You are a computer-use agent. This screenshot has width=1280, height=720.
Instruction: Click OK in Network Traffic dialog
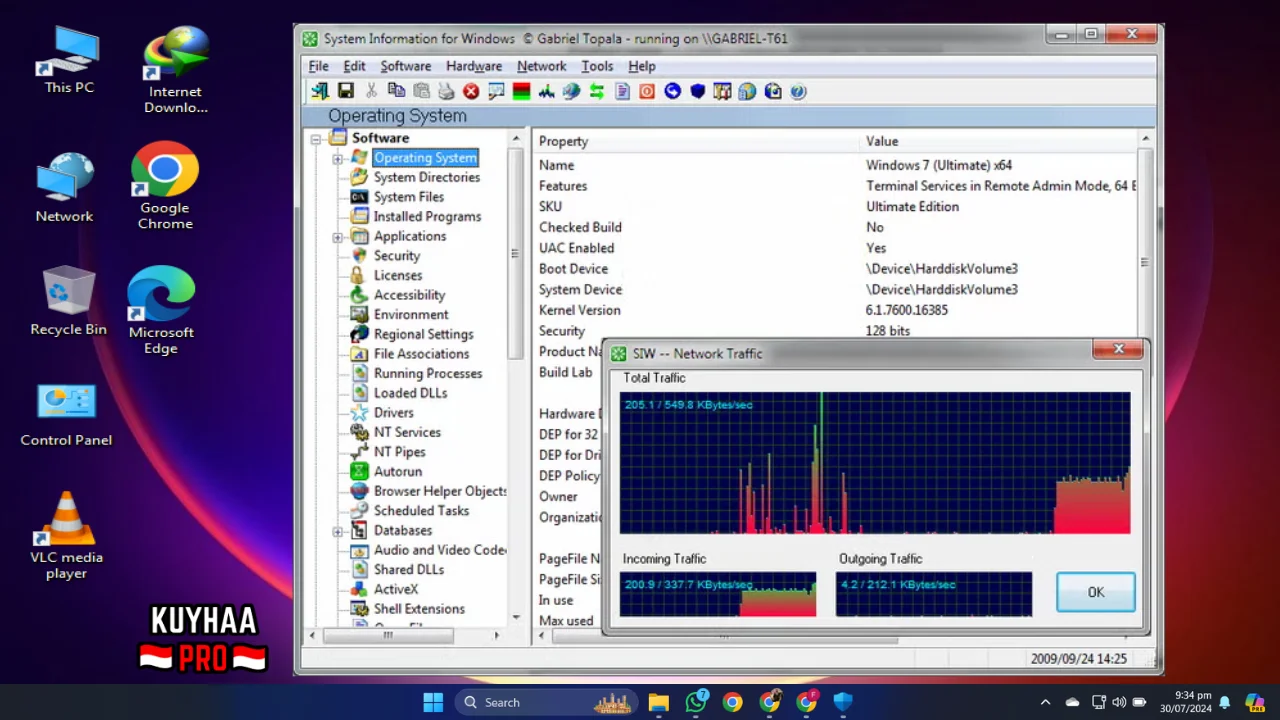click(x=1096, y=592)
